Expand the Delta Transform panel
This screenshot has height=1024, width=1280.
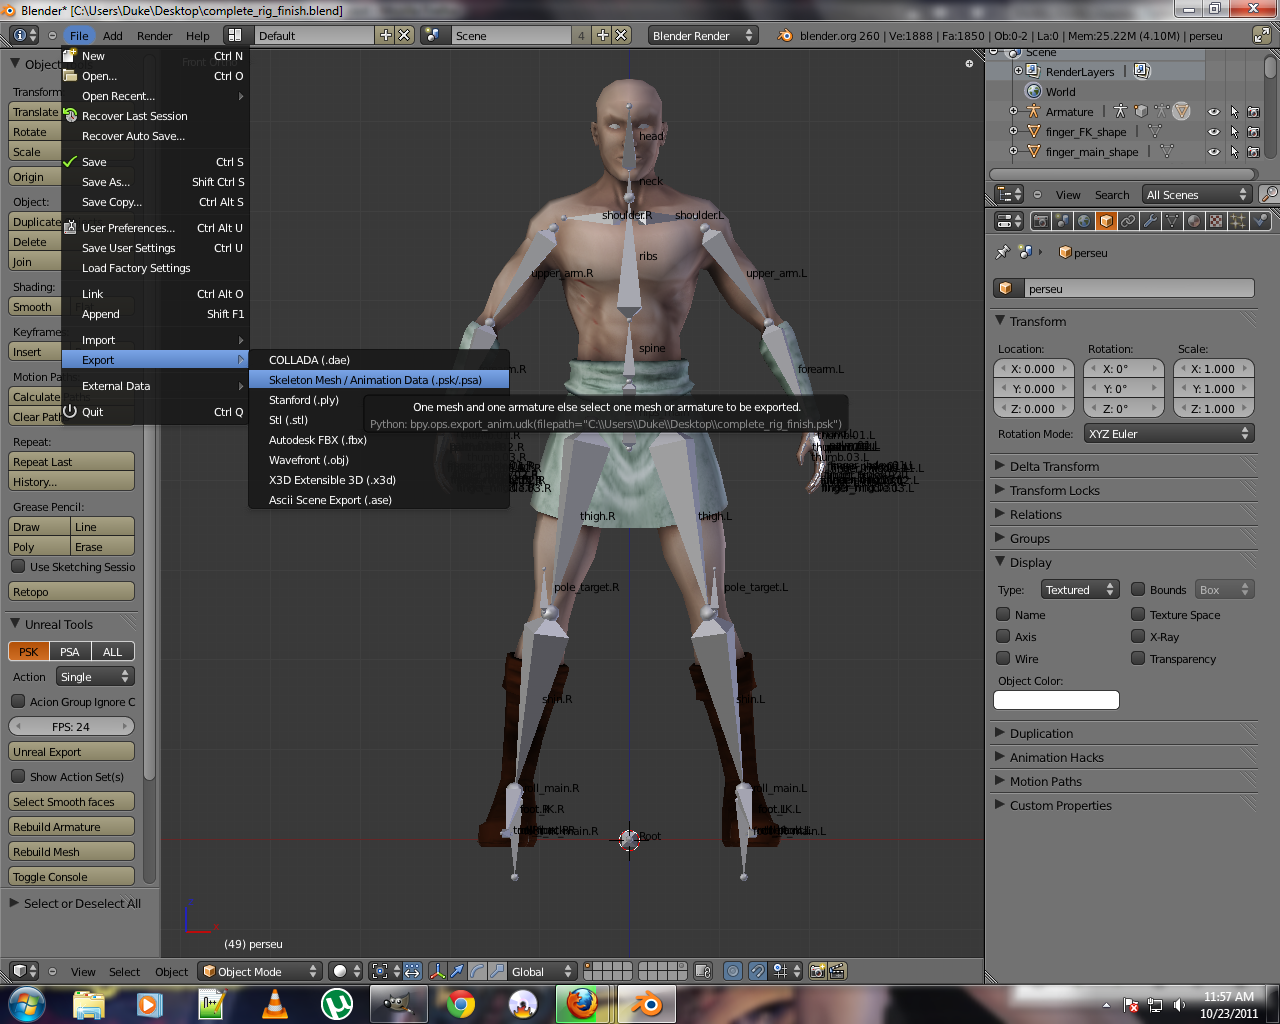[x=1054, y=466]
